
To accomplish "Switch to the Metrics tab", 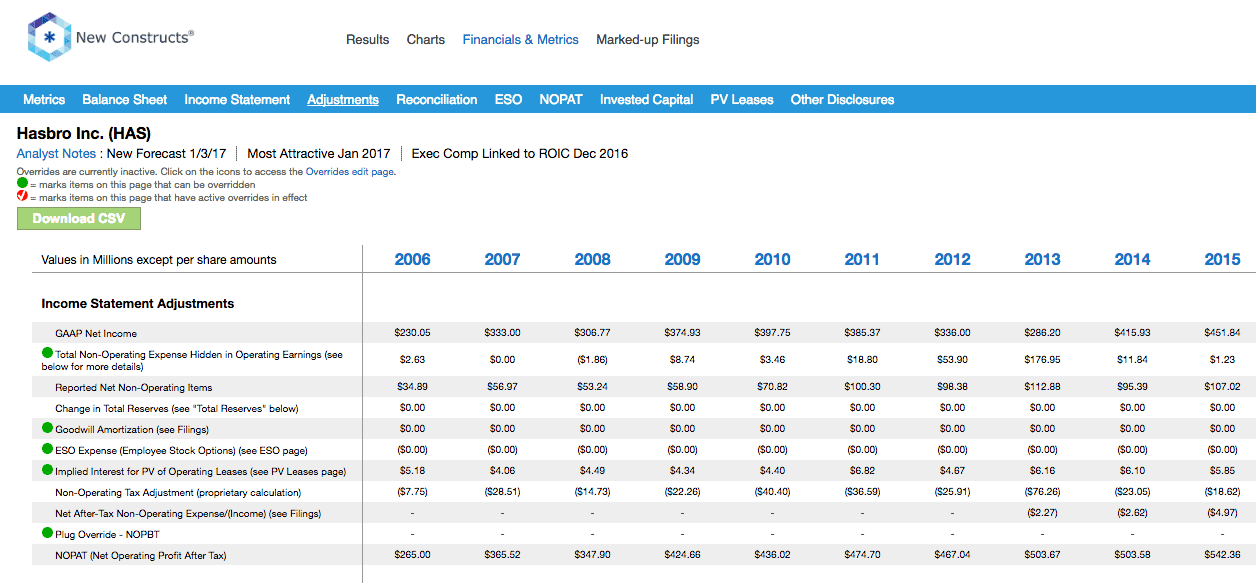I will coord(44,99).
